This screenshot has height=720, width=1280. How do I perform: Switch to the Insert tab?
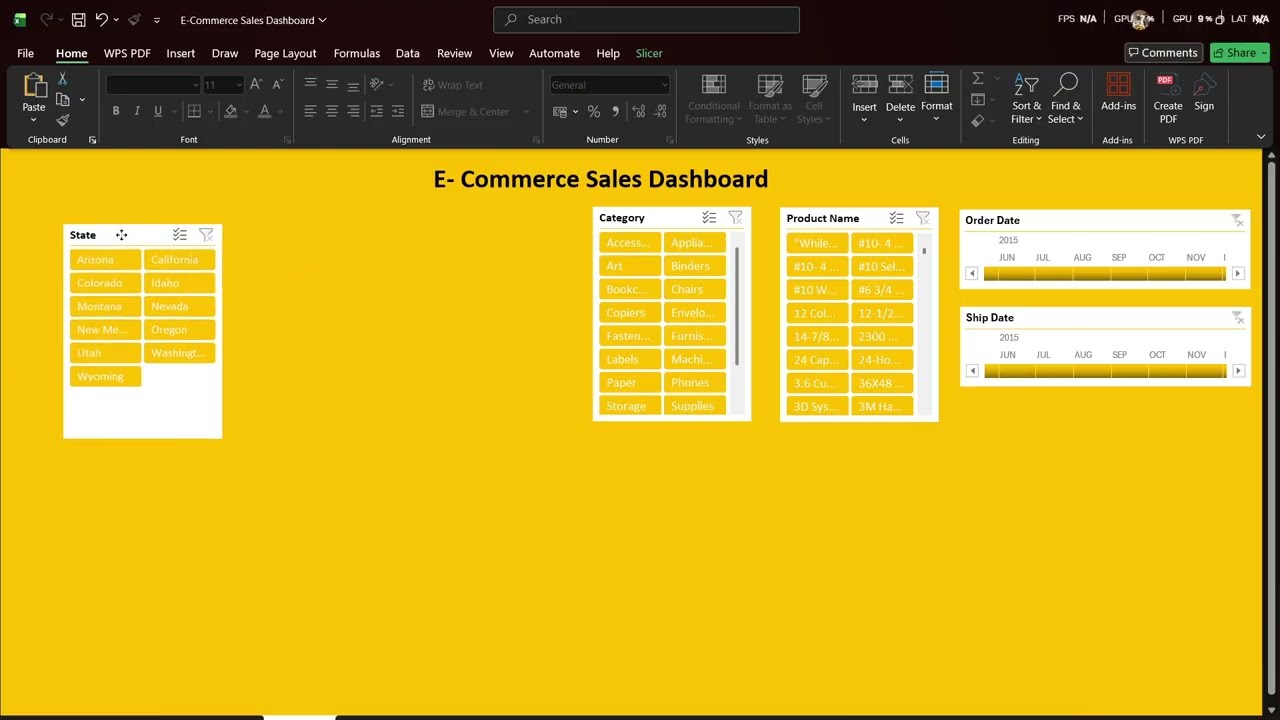(181, 53)
